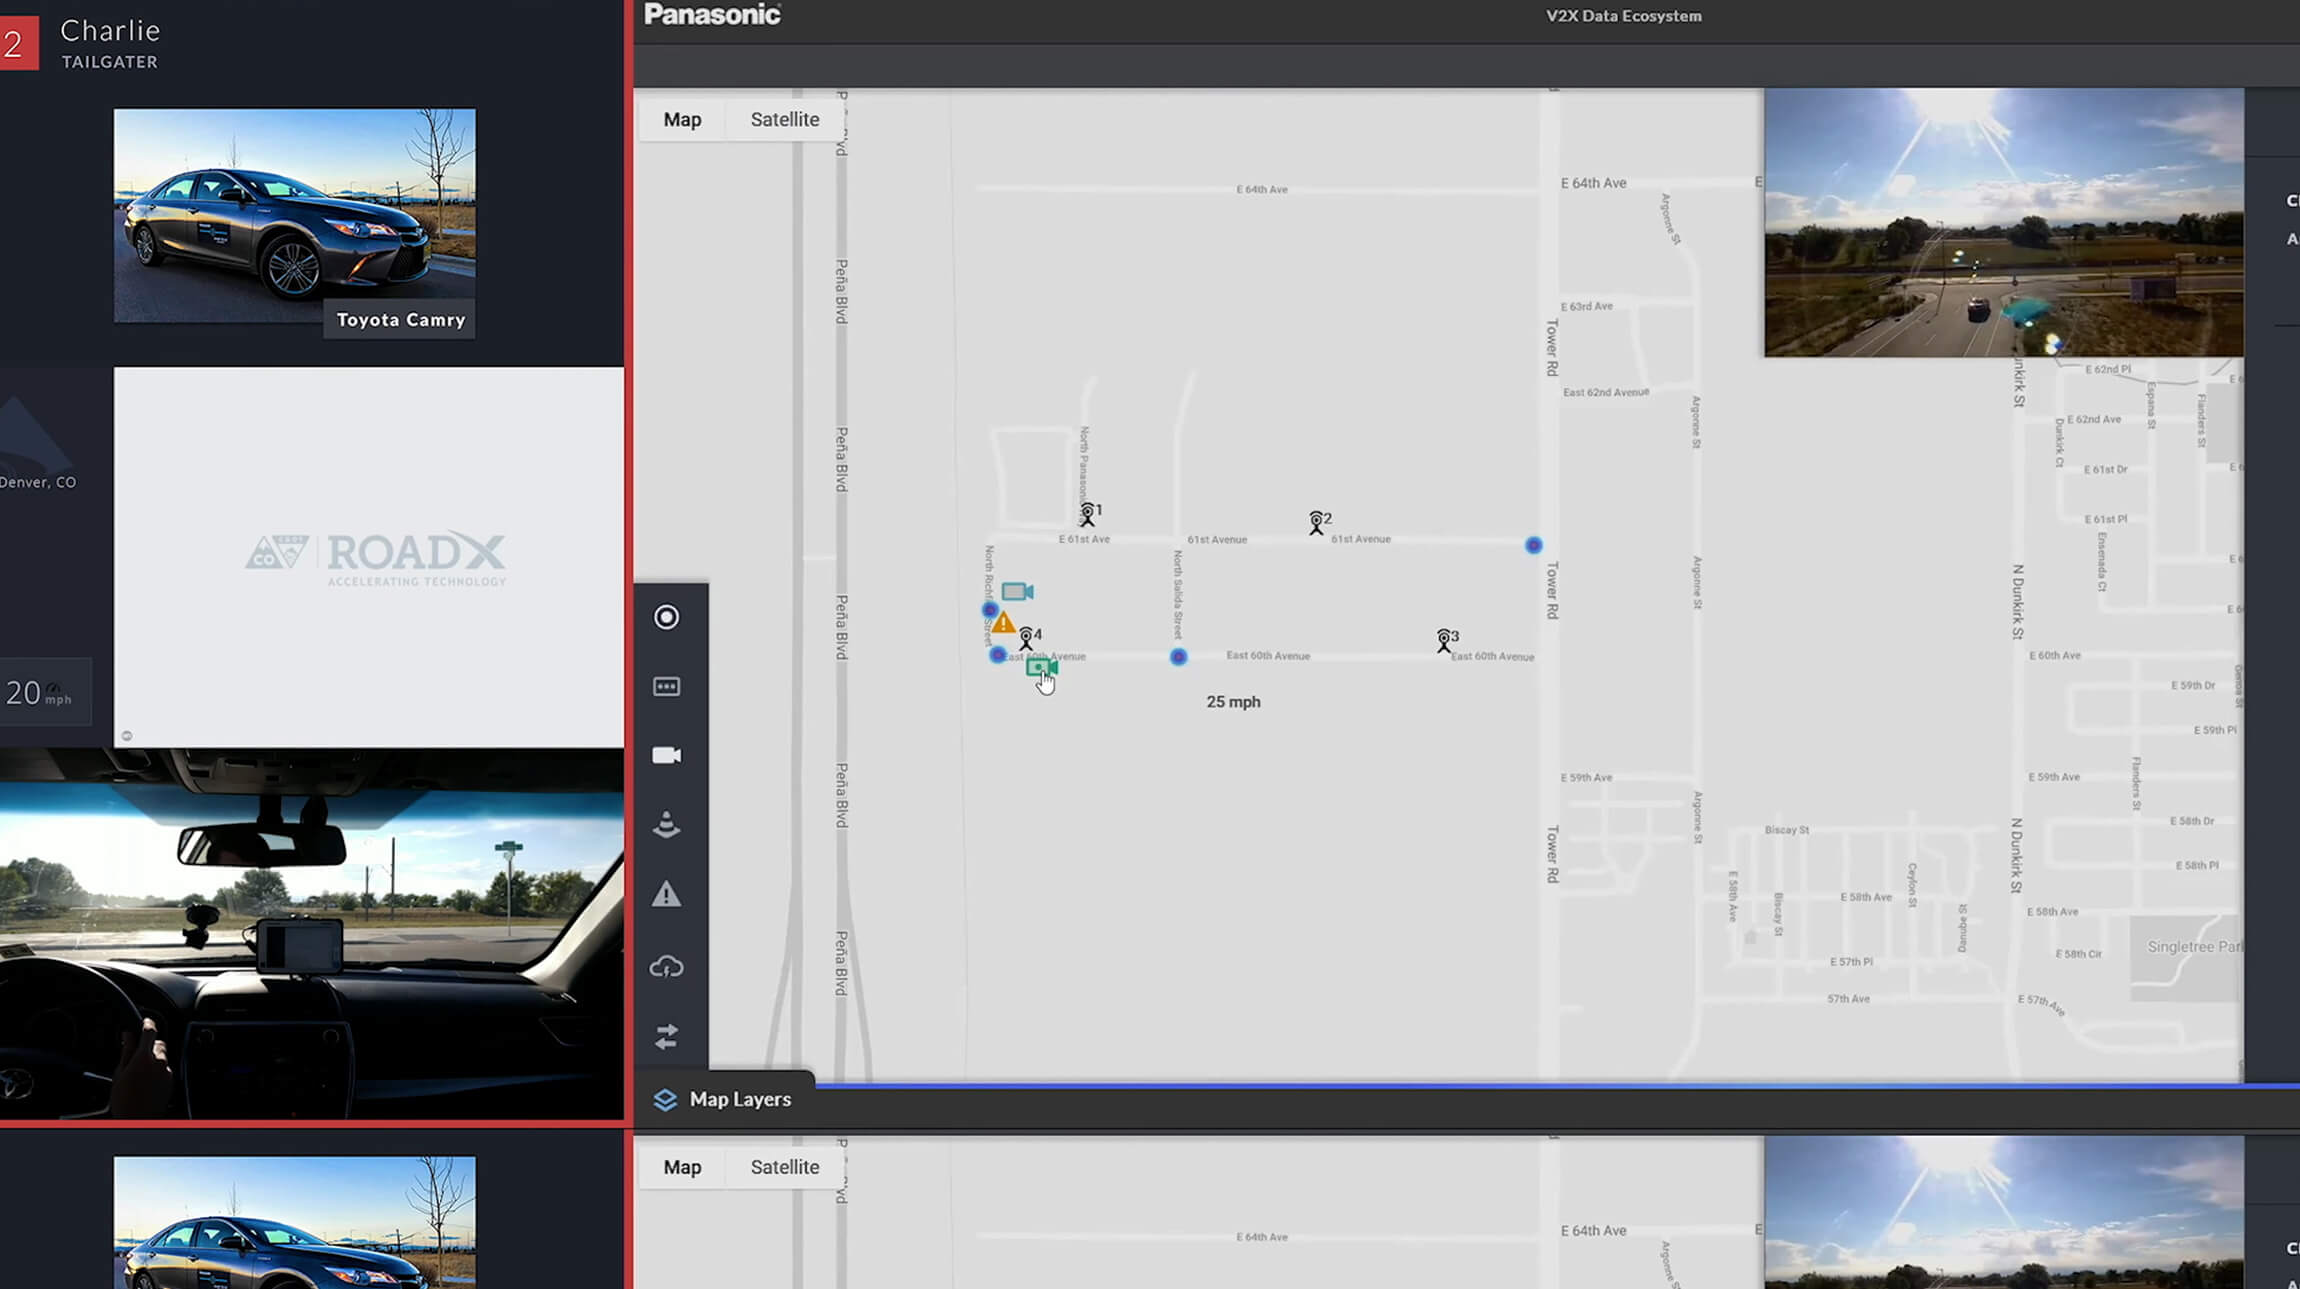Click the Toyota Camry vehicle photo
Screen dimensions: 2300x1289
pos(294,215)
